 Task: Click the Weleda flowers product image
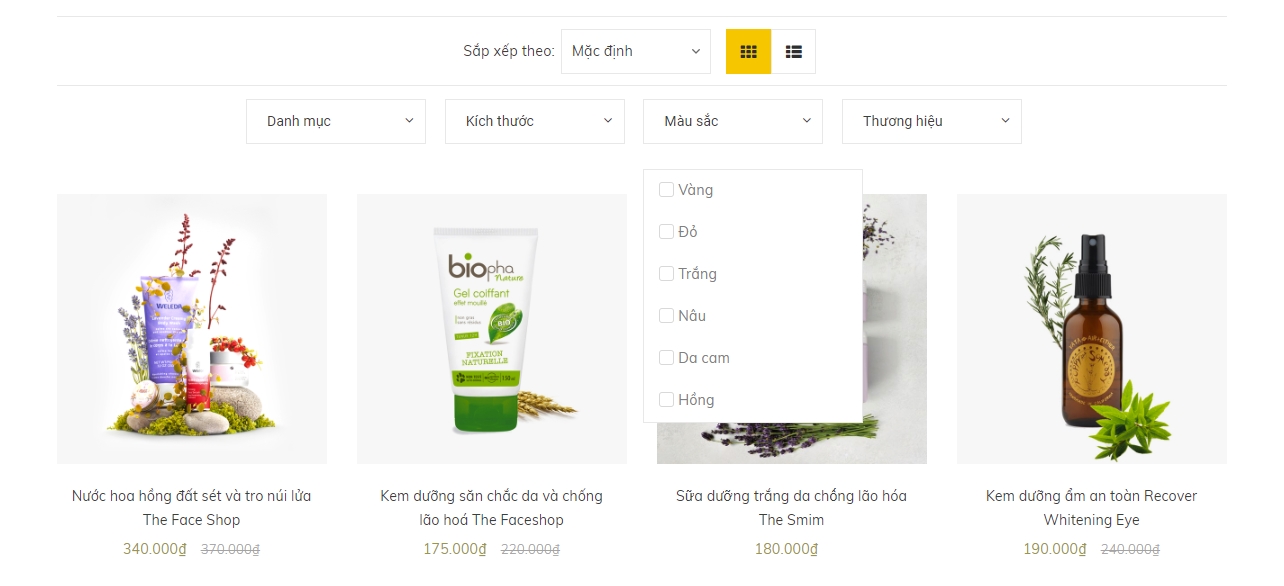[x=192, y=329]
